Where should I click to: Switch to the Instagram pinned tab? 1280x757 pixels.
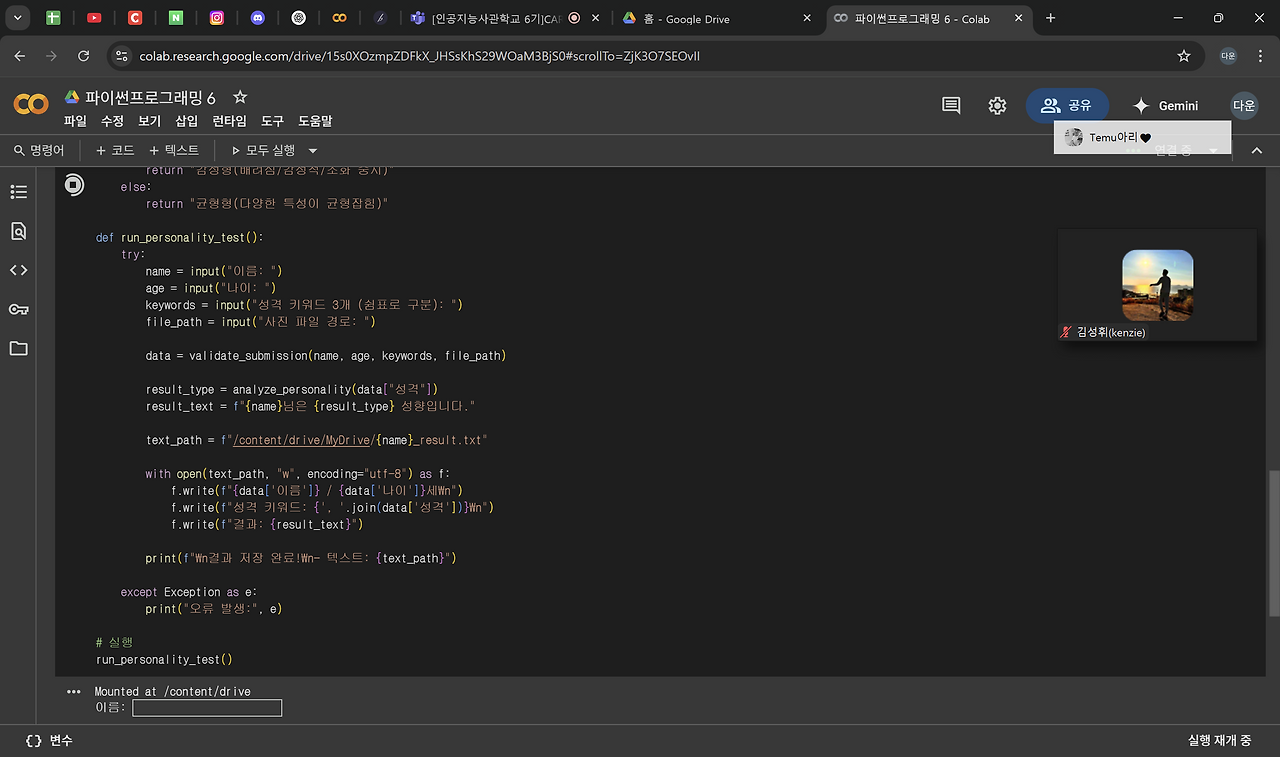tap(217, 18)
